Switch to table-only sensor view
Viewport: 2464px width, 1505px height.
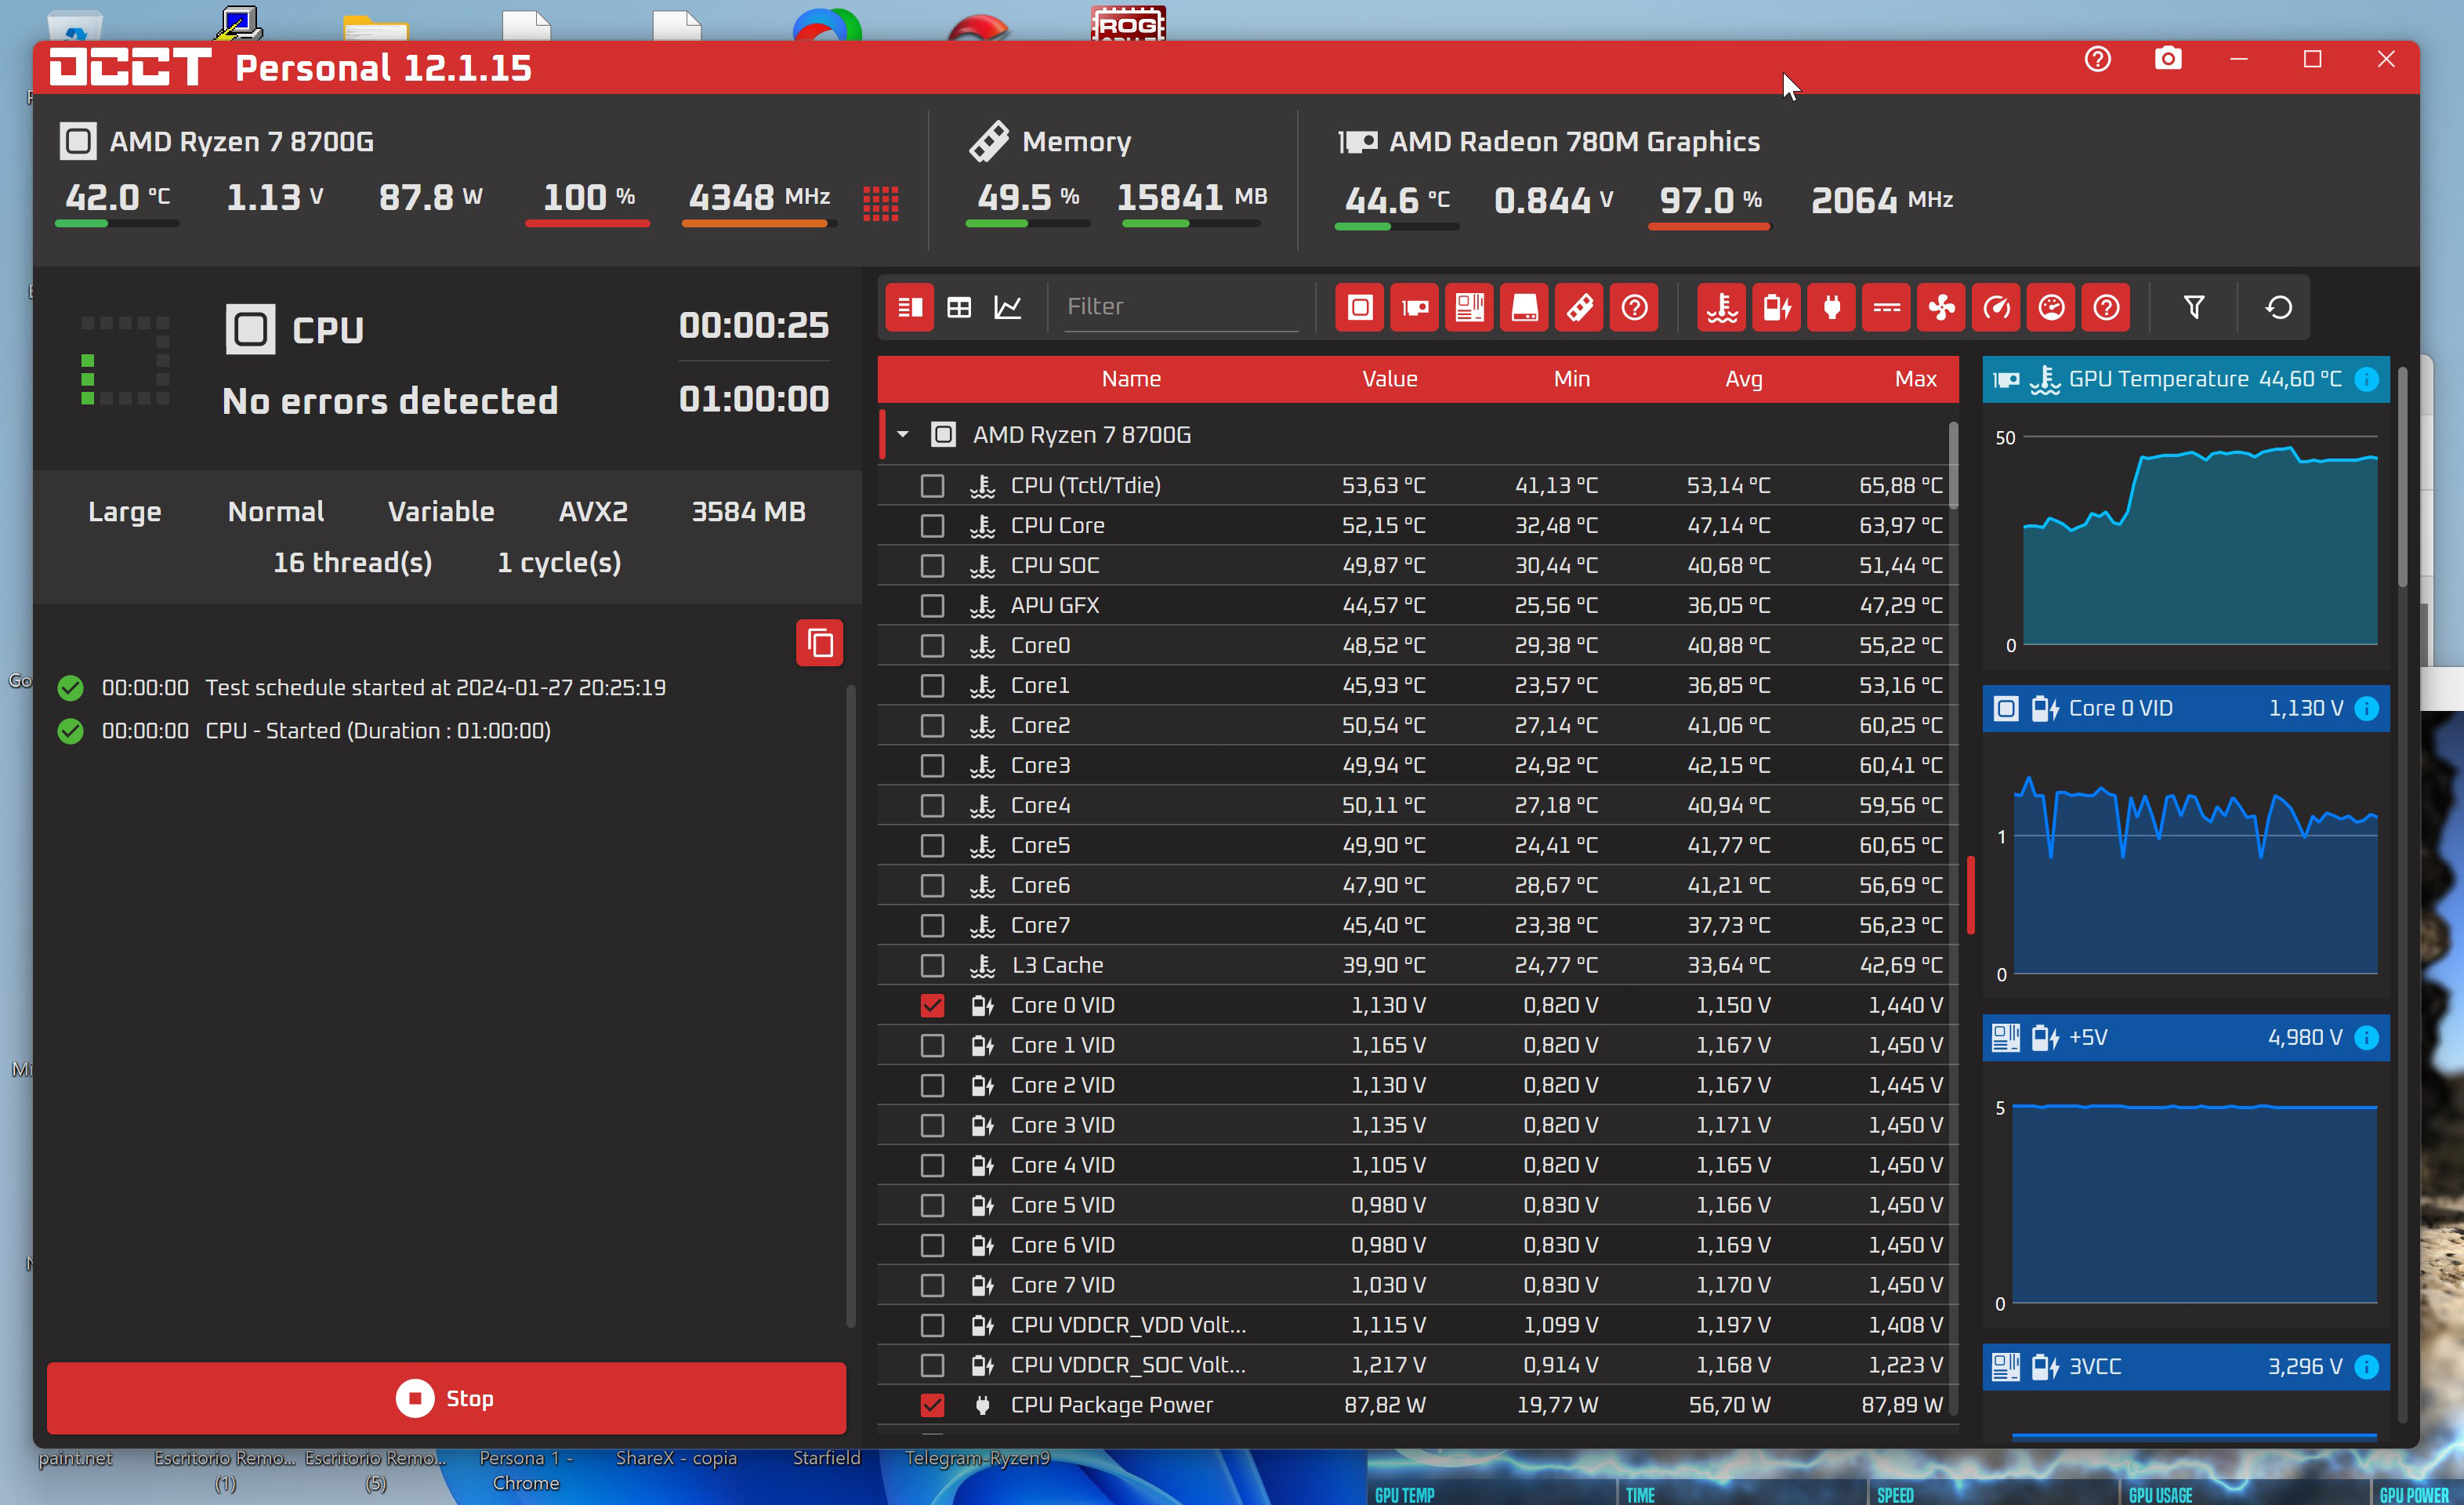[x=959, y=307]
